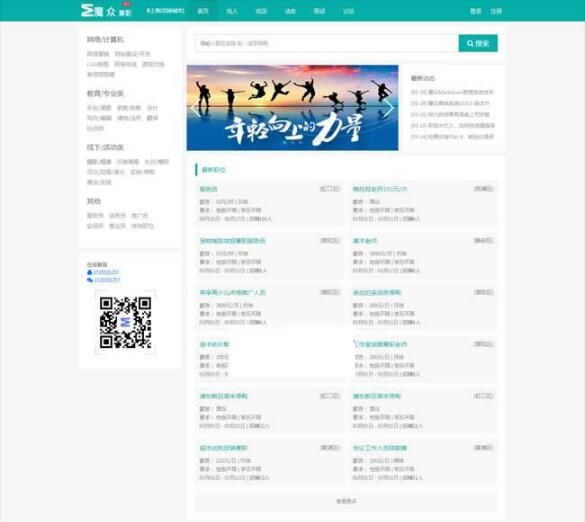Click the 查看更多 button below the jobs
Screen dimensions: 585x522
click(346, 501)
